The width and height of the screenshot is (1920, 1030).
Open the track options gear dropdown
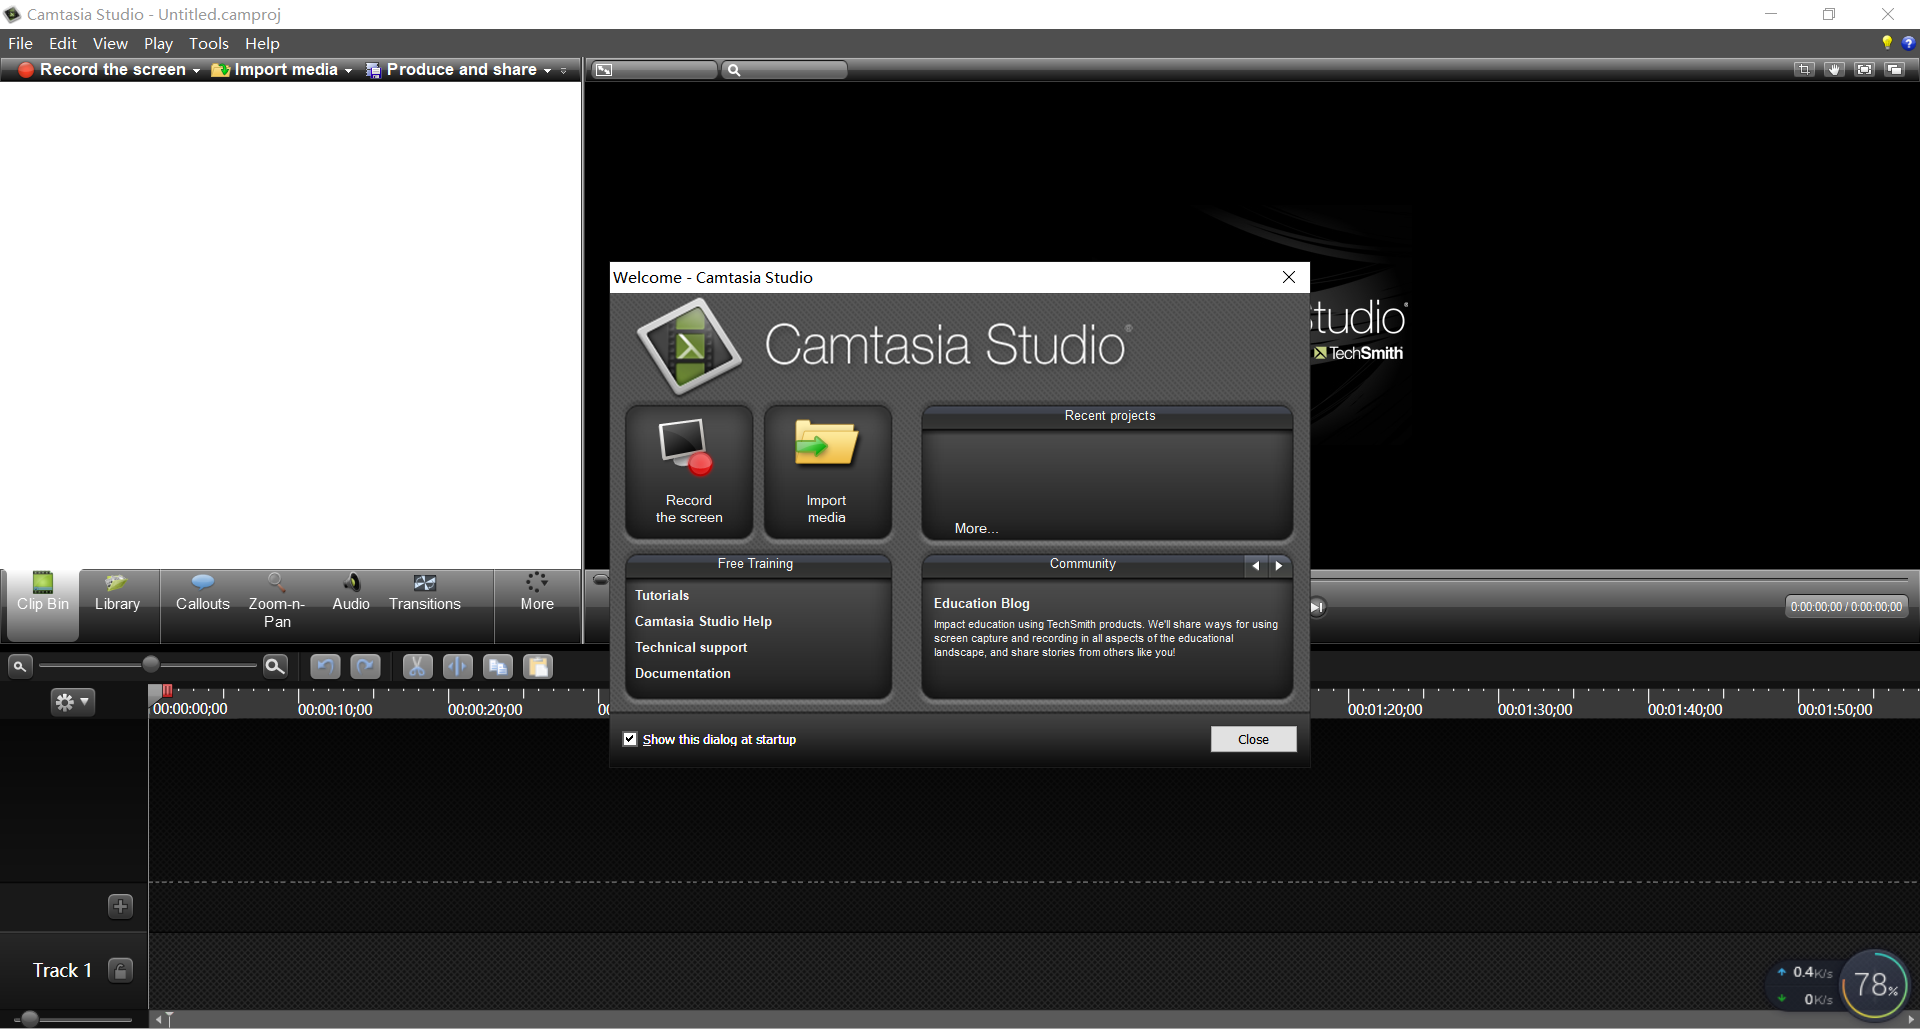tap(72, 701)
